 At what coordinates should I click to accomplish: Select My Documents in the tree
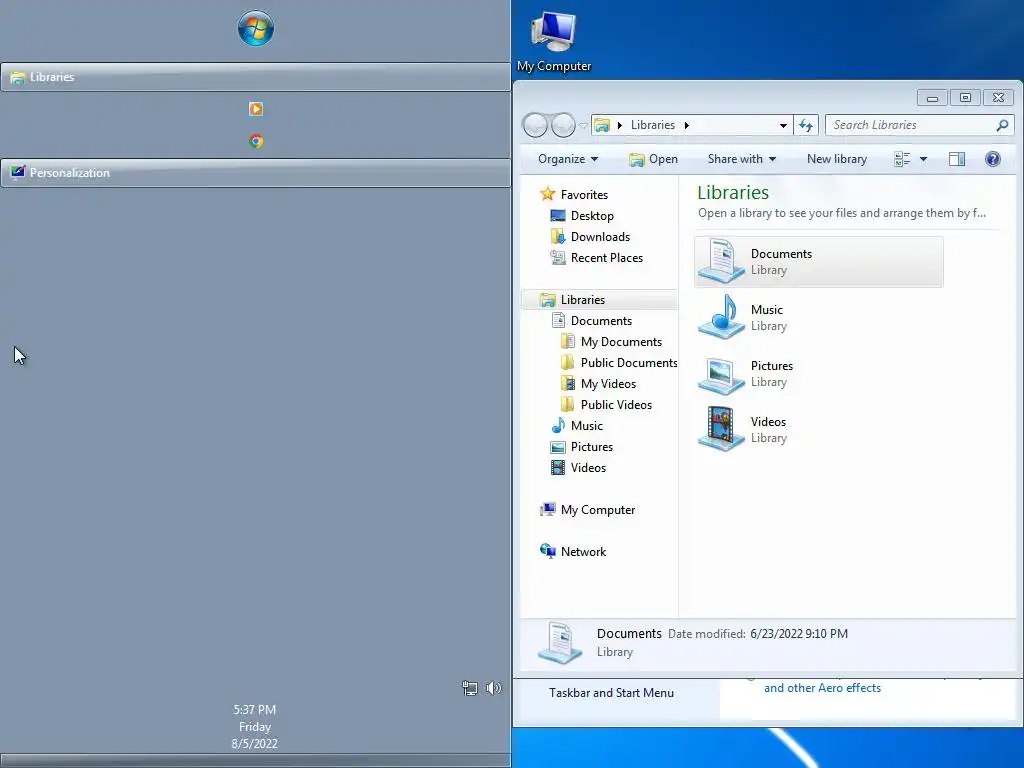(x=611, y=342)
